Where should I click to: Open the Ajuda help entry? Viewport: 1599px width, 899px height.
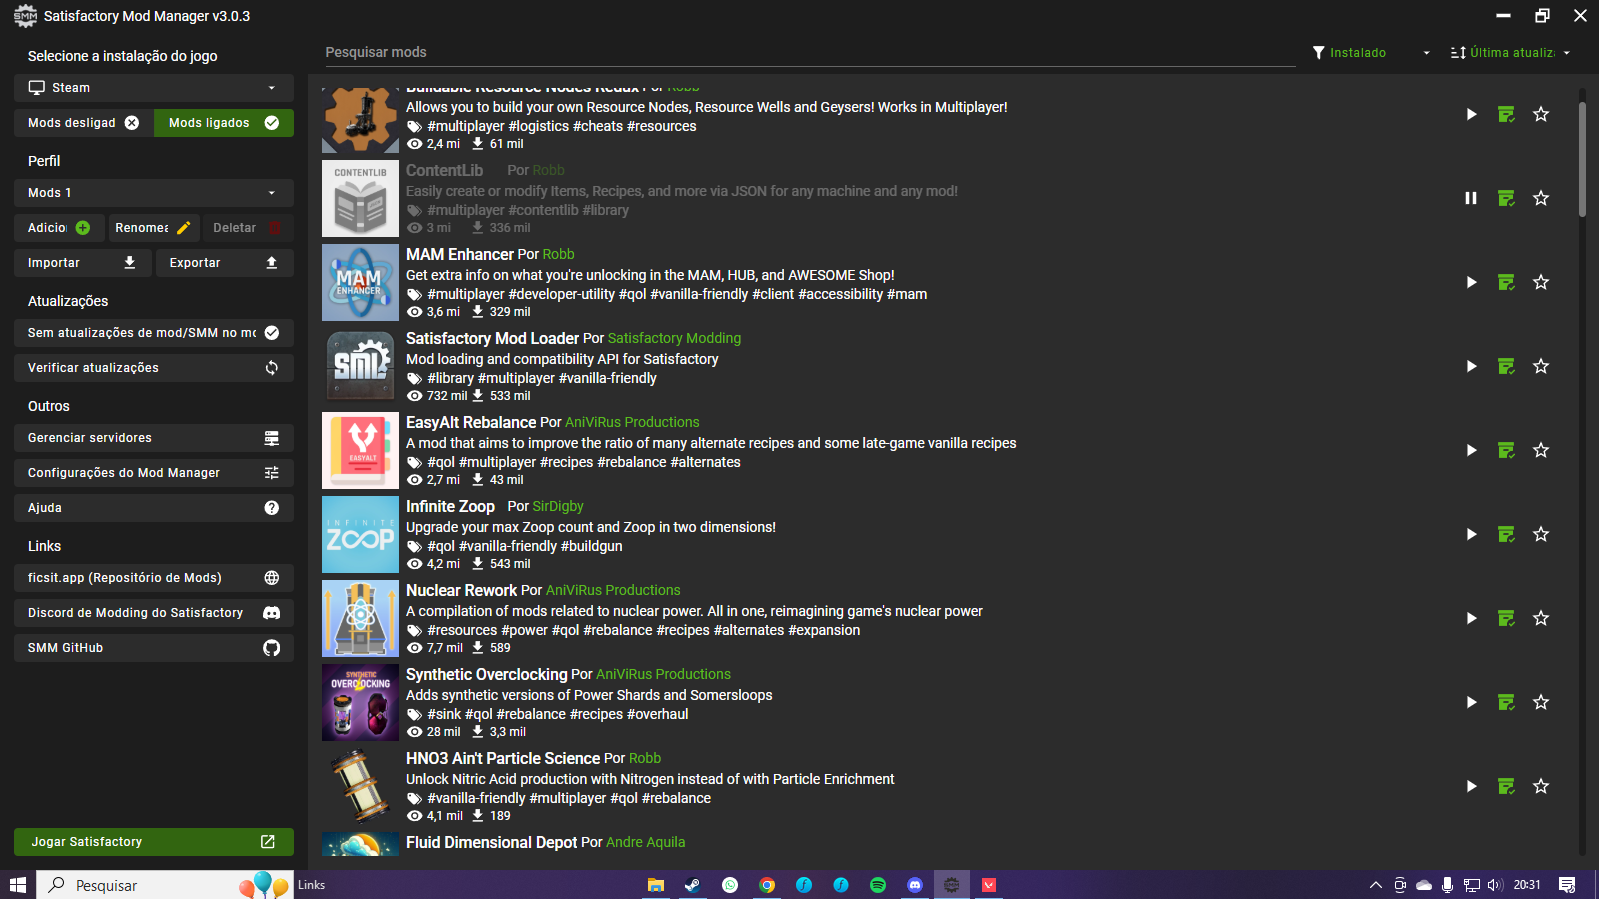(154, 508)
